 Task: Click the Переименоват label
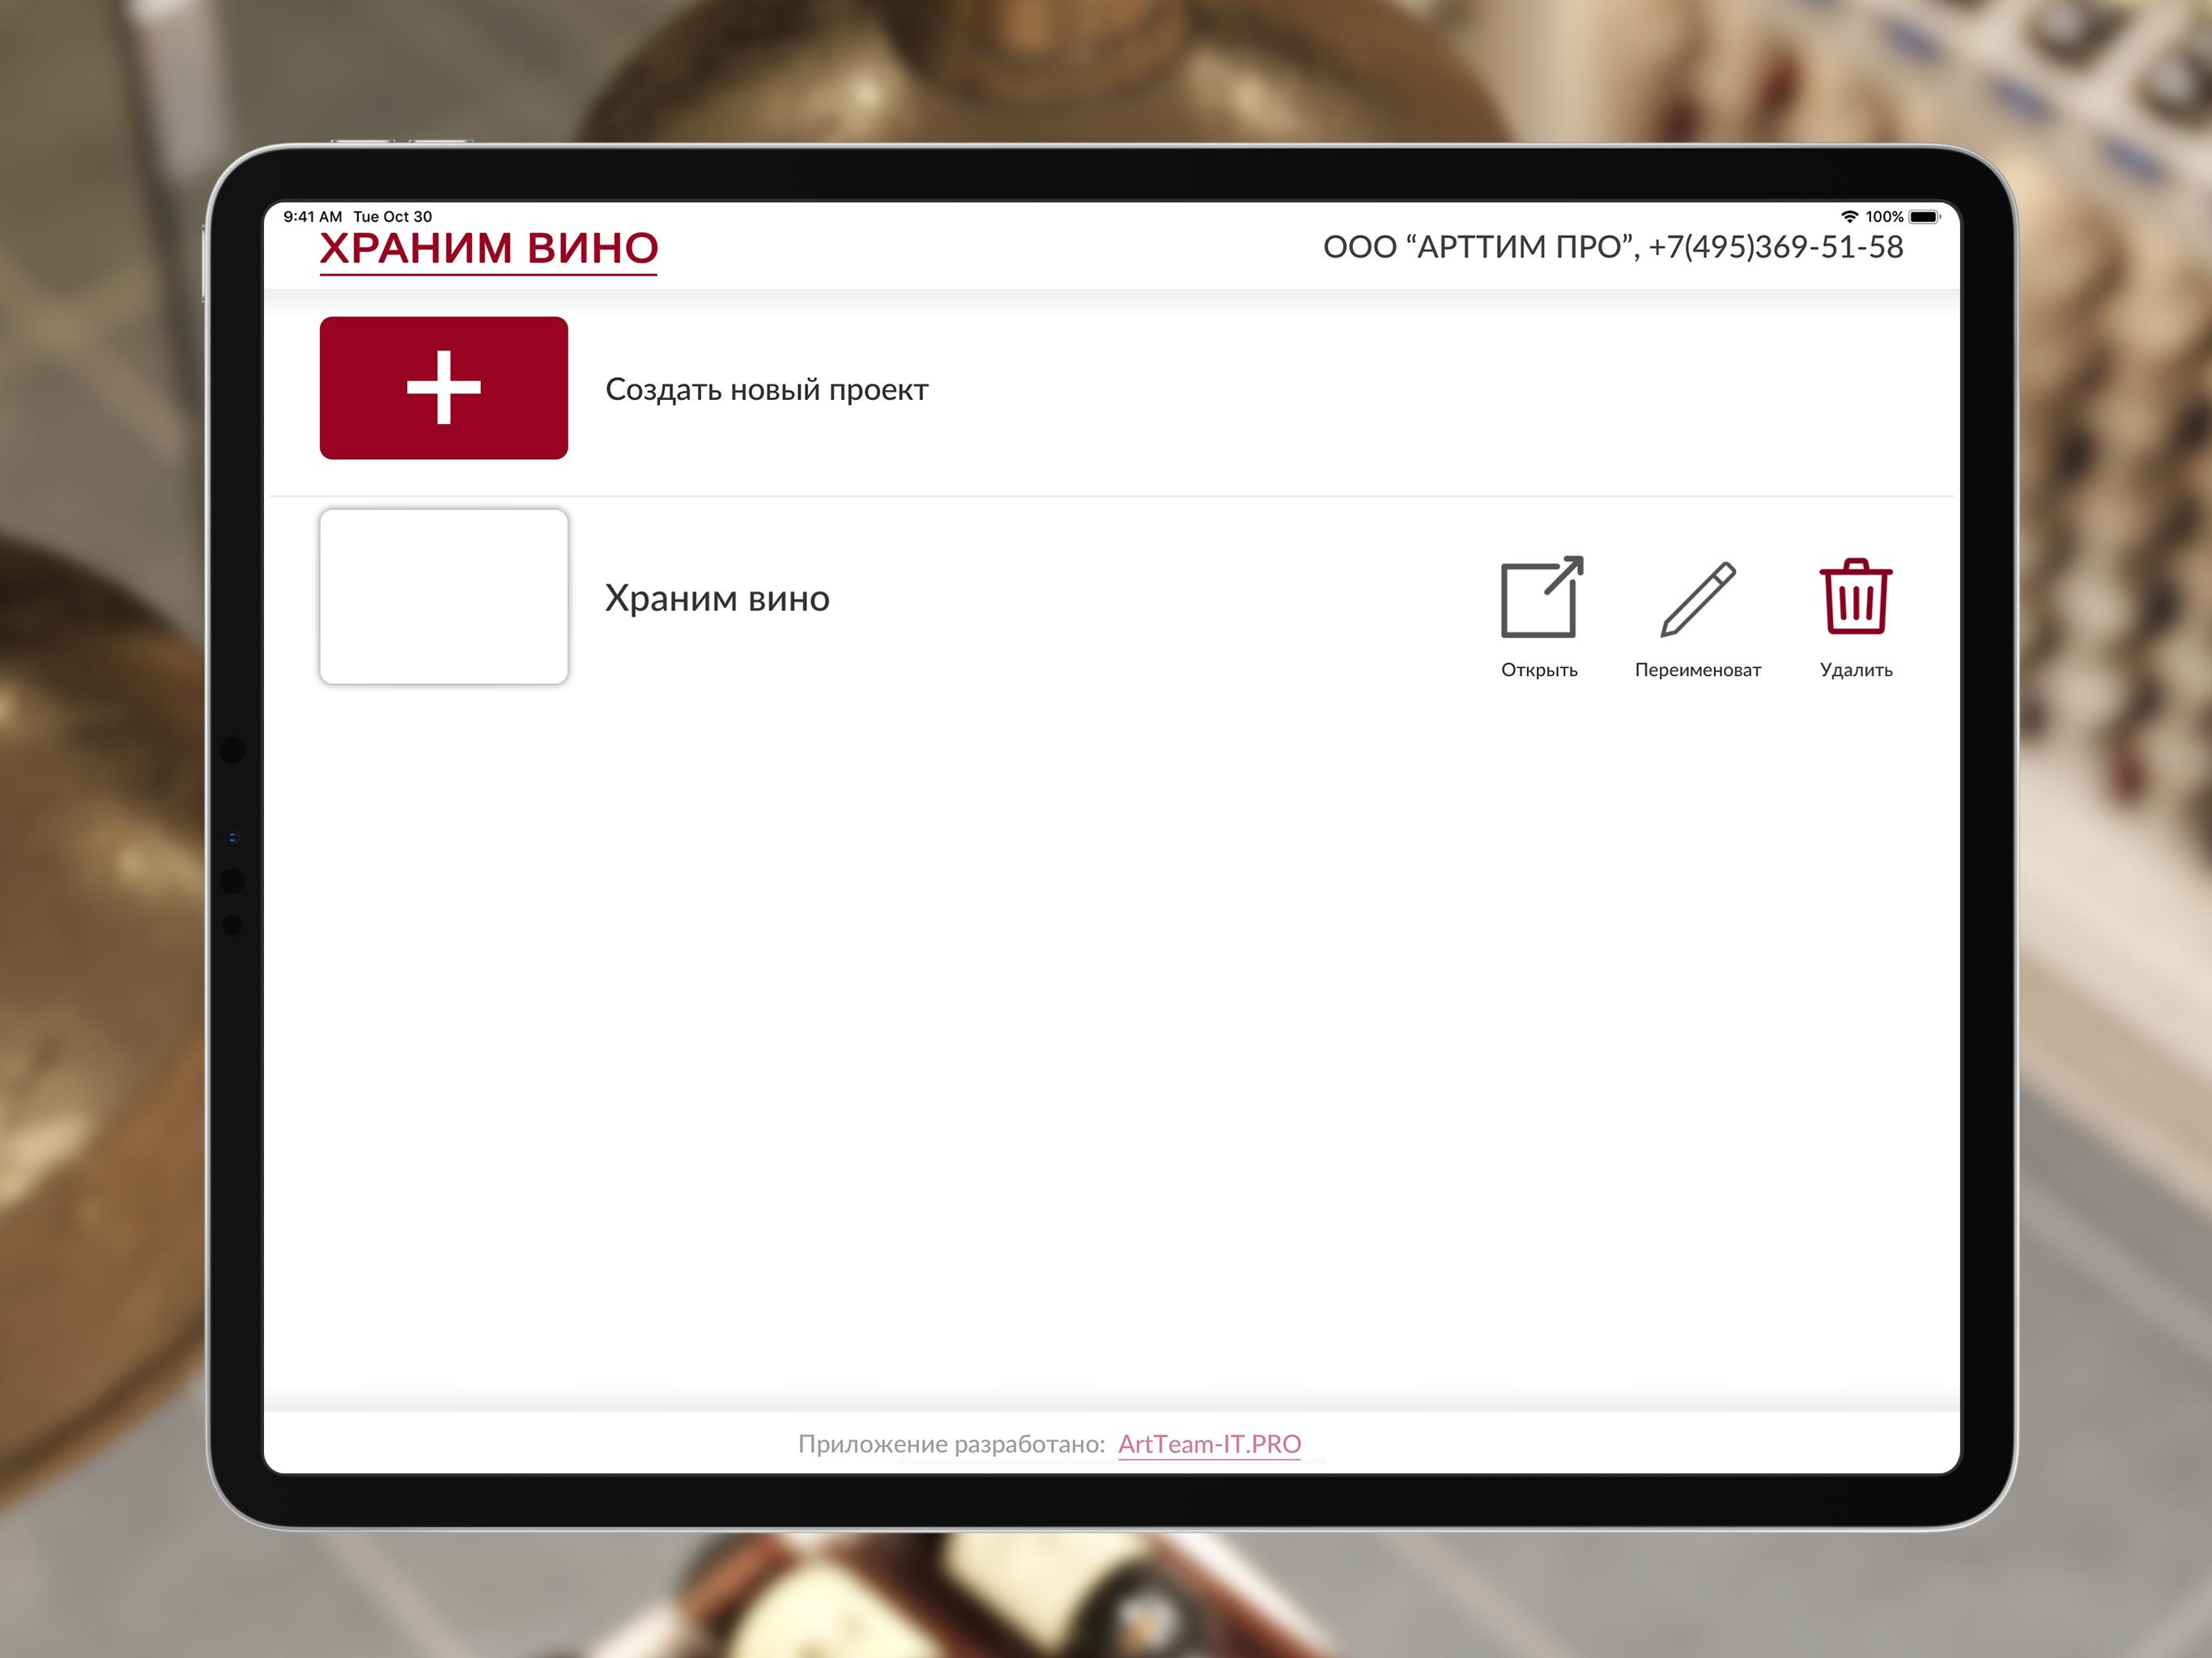(1698, 670)
